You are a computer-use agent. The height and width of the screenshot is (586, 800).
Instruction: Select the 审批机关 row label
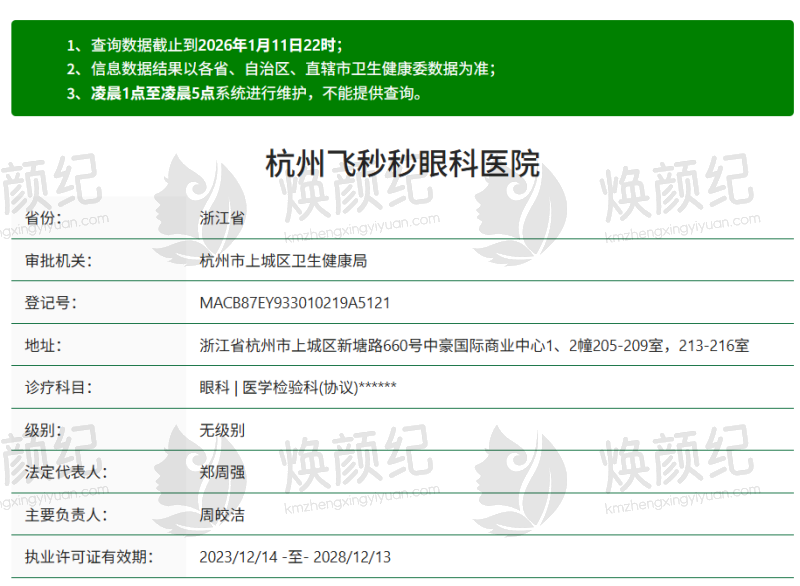click(x=58, y=260)
